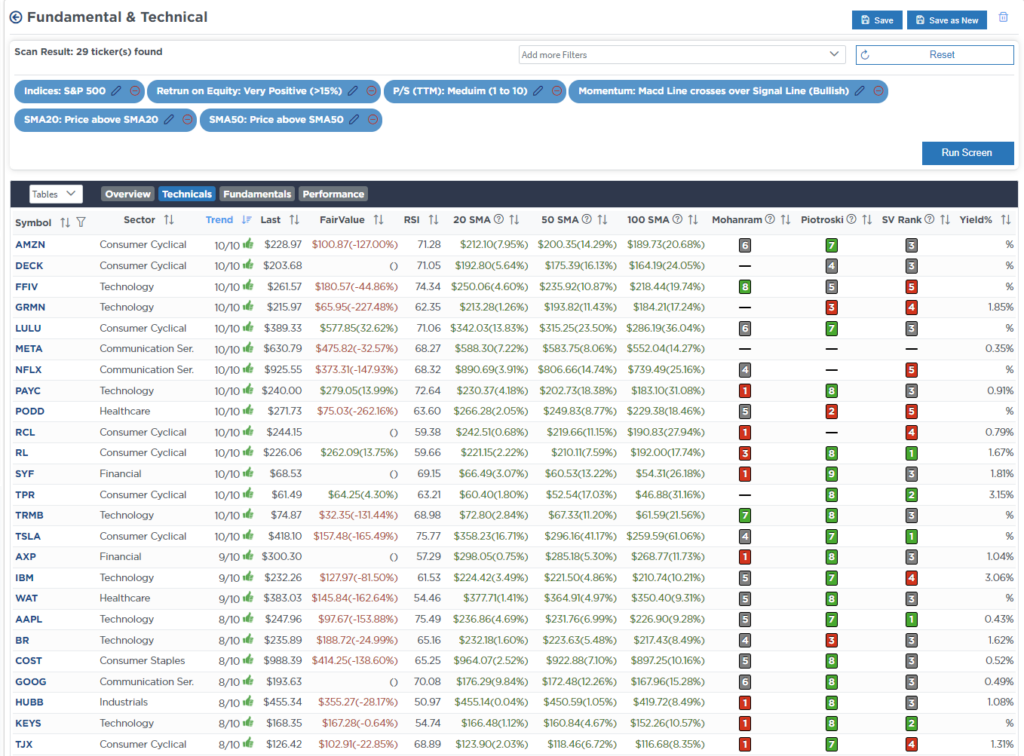Open the Symbol column filter funnel
1024x756 pixels.
[x=81, y=223]
